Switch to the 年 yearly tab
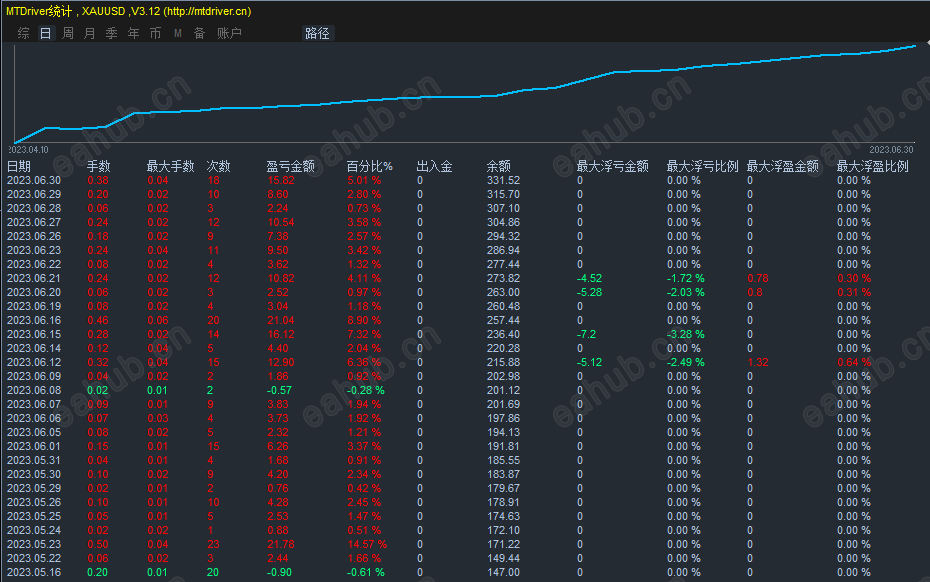The image size is (930, 582). pyautogui.click(x=133, y=33)
